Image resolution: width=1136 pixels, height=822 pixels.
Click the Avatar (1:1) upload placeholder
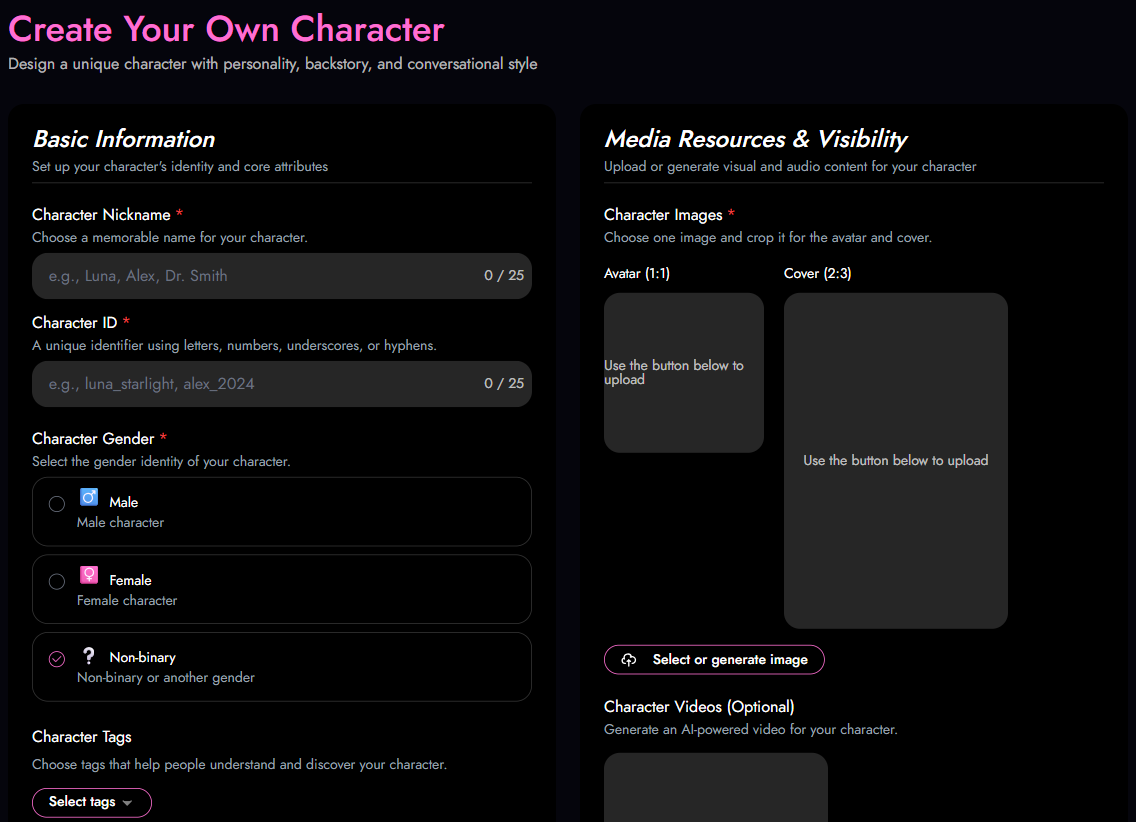[684, 373]
